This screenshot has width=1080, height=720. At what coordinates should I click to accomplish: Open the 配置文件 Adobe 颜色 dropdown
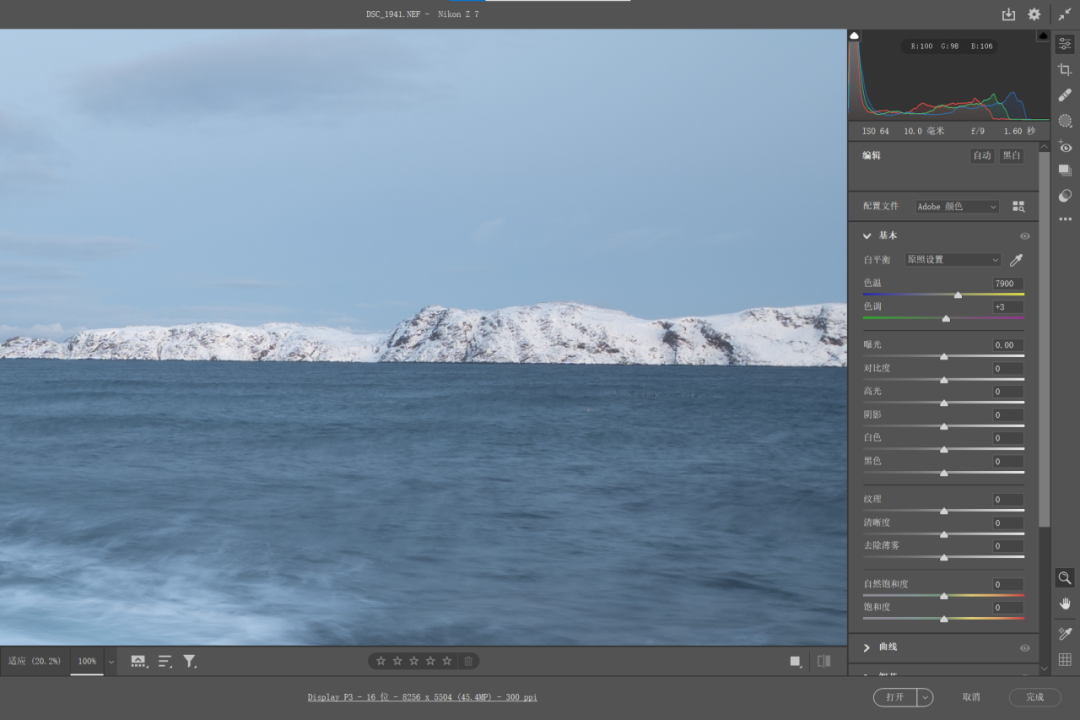pos(957,207)
